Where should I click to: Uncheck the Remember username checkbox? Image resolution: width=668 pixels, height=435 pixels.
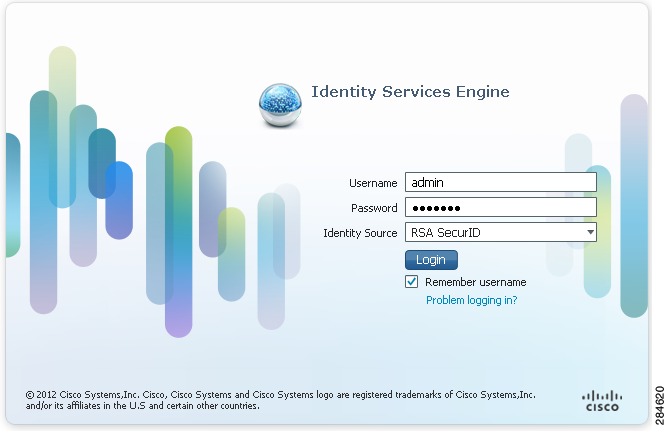(x=412, y=282)
